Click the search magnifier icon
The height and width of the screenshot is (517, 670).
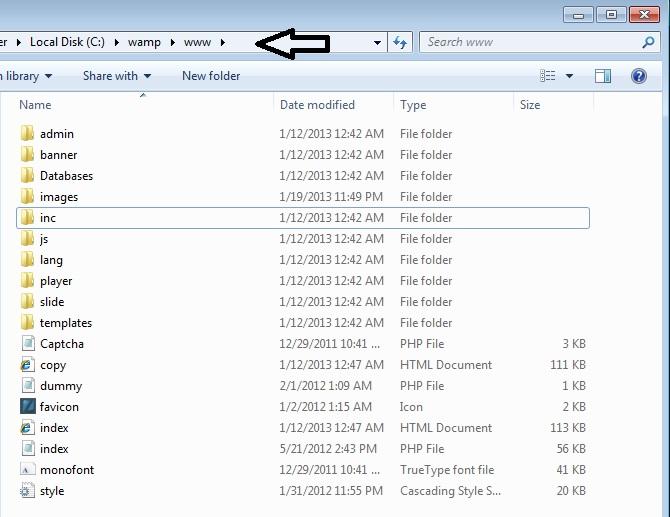[x=648, y=42]
